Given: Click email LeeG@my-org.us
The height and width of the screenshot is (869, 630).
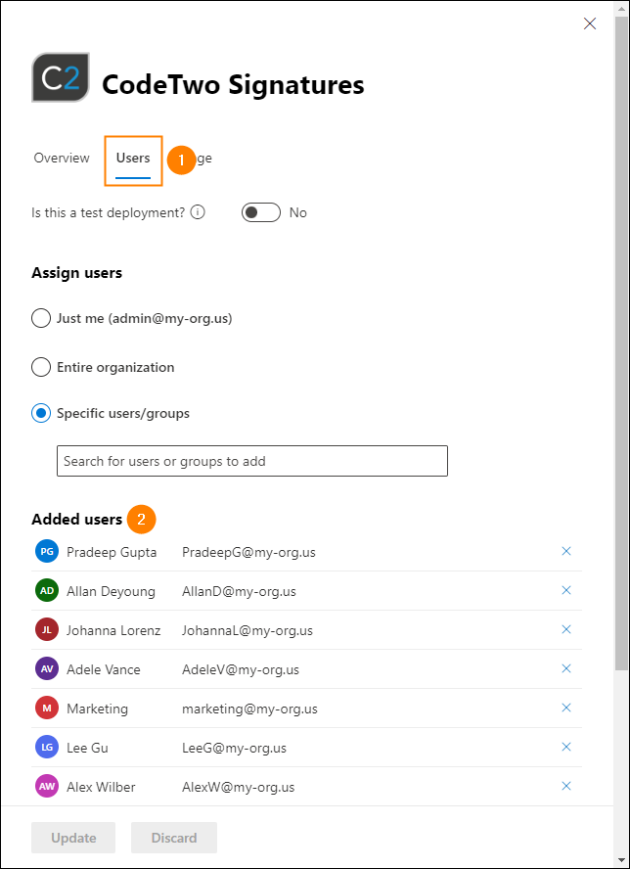Looking at the screenshot, I should [x=234, y=748].
